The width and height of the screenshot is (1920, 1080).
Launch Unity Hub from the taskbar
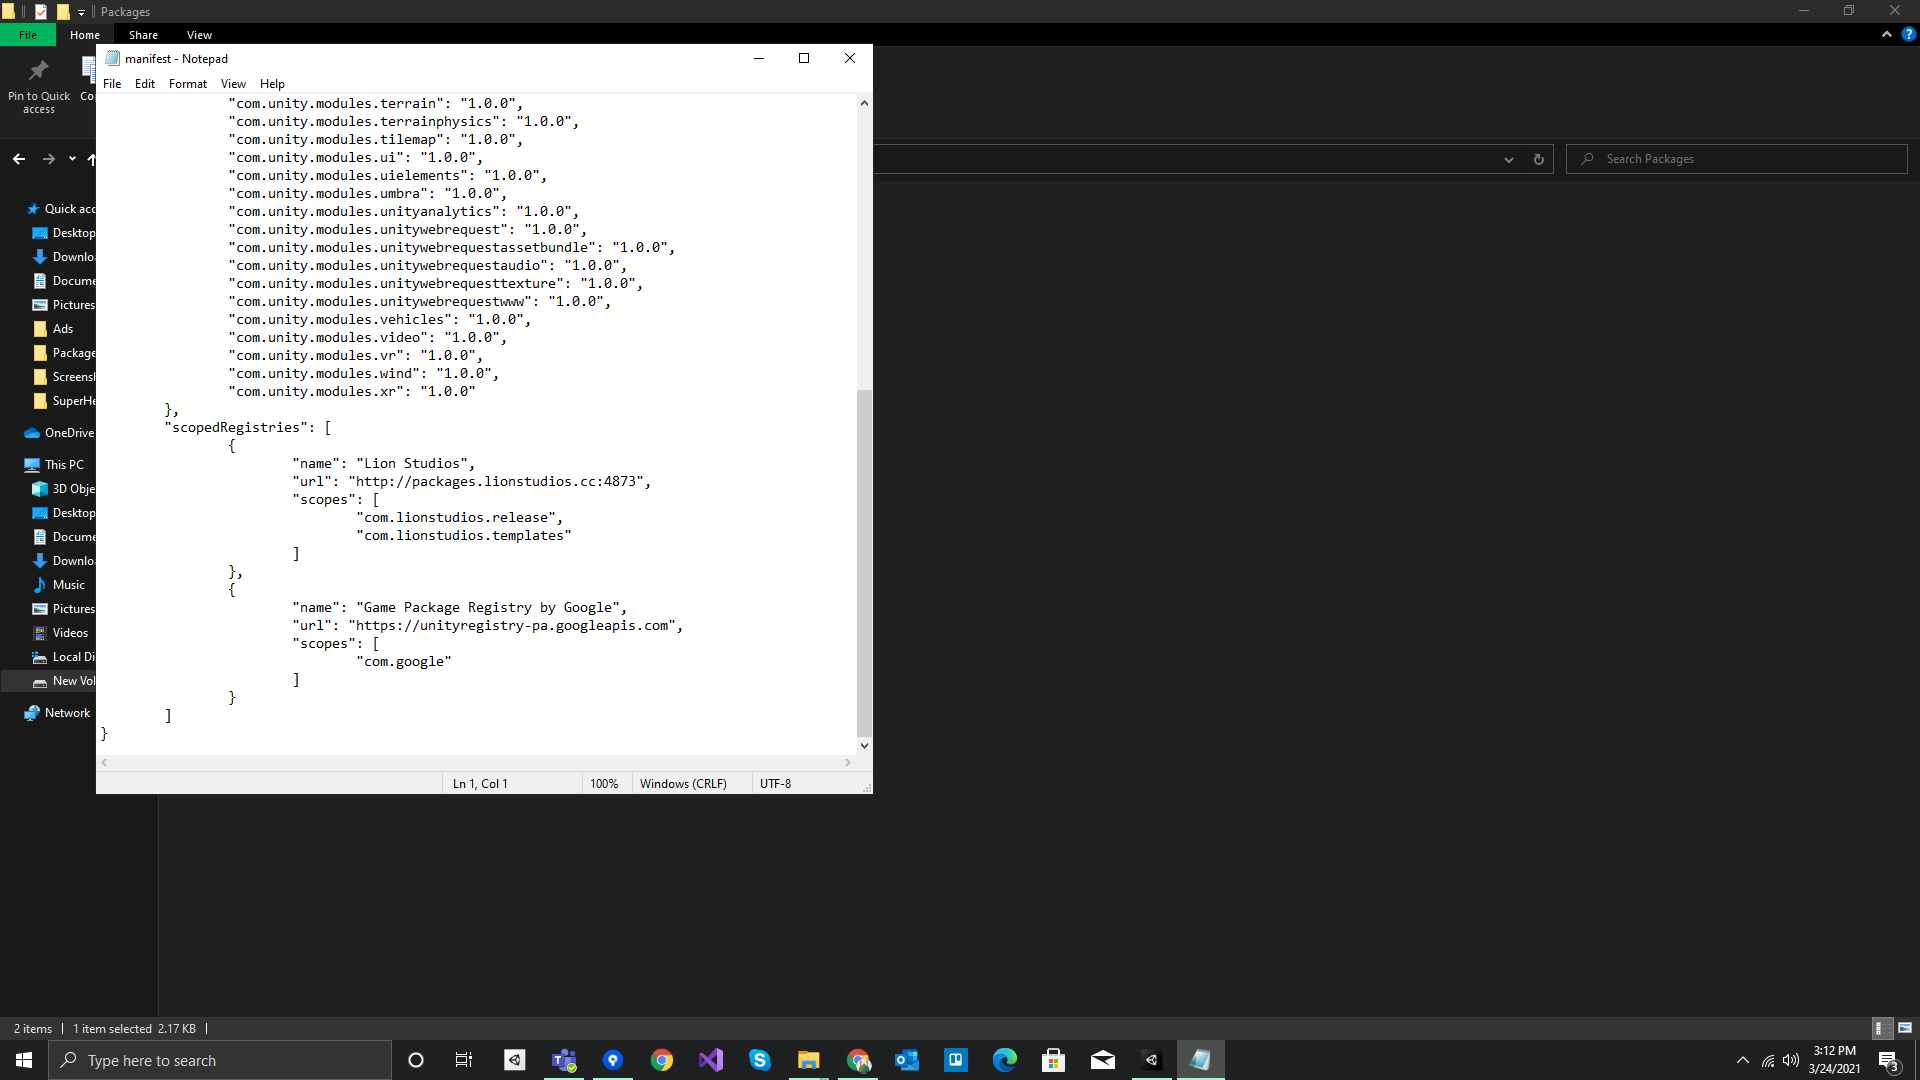tap(513, 1059)
